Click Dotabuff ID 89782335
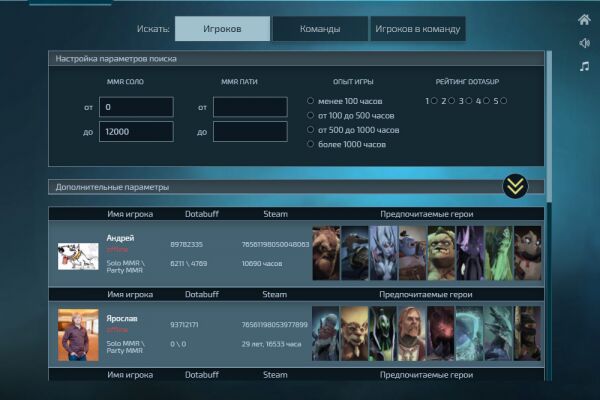 point(186,244)
